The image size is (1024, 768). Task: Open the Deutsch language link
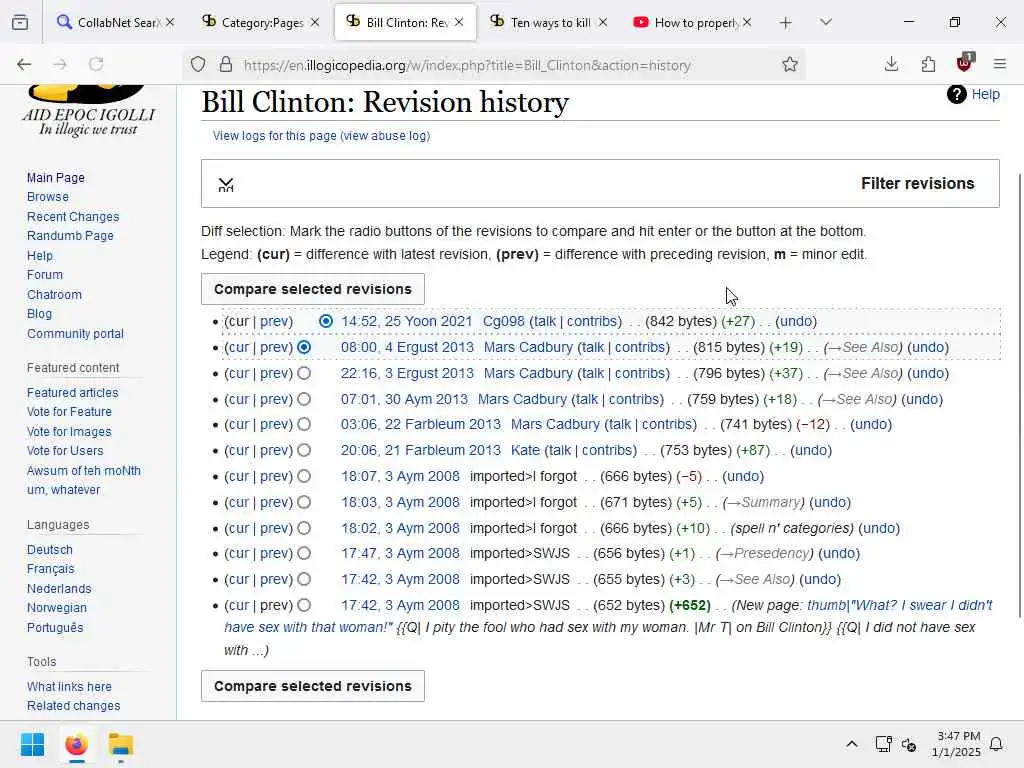50,550
